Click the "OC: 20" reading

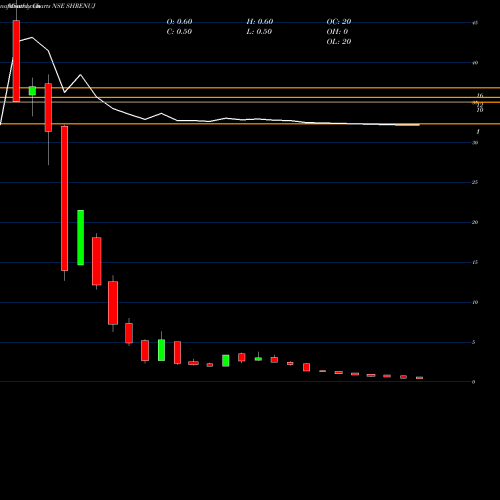(339, 22)
